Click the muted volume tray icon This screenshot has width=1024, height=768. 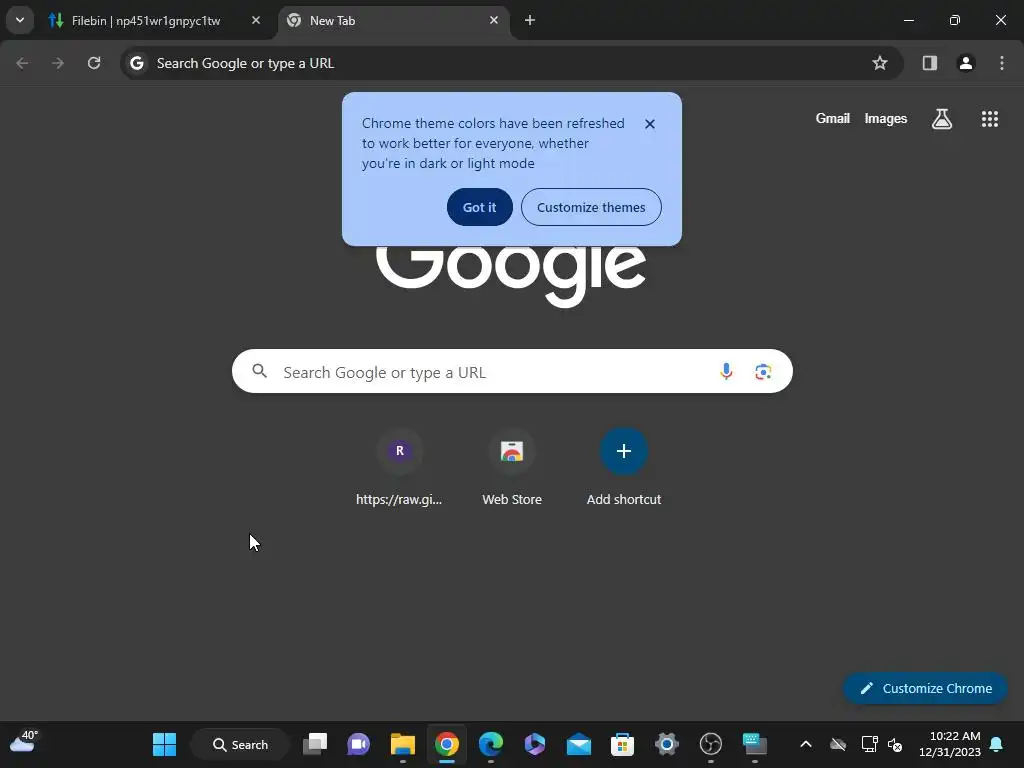895,744
